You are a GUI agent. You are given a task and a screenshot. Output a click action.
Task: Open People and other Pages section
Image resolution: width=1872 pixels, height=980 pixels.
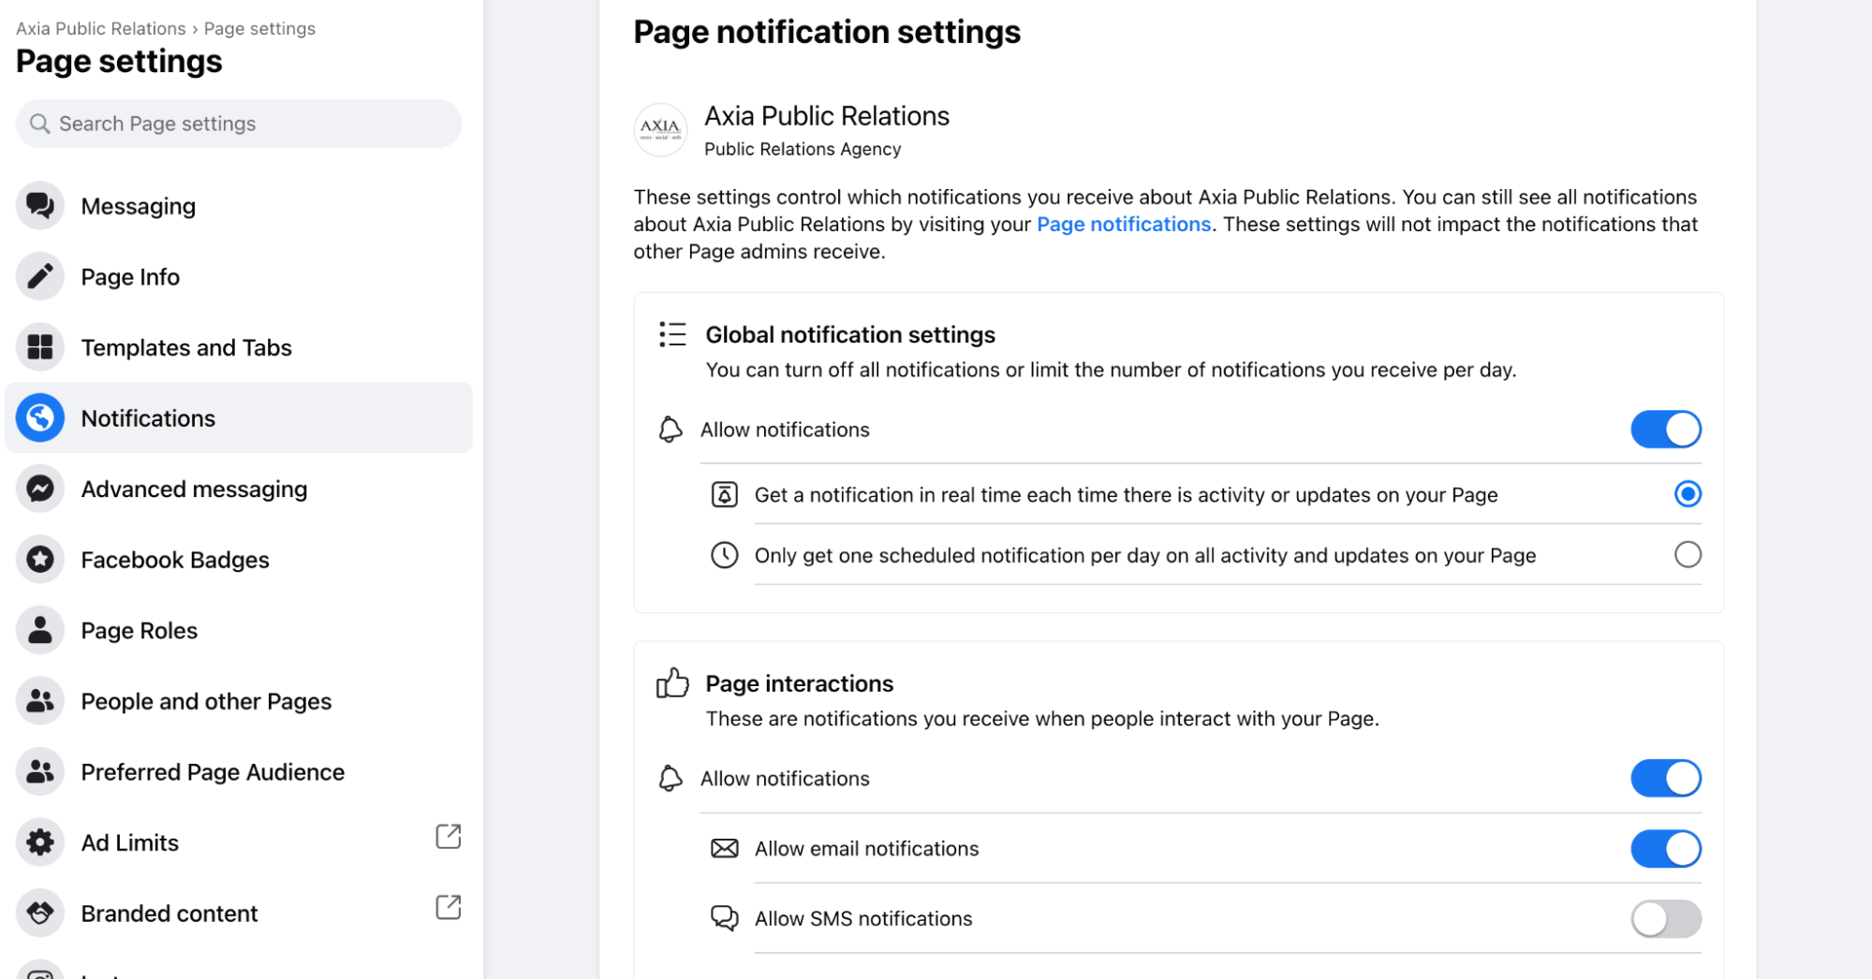pos(206,701)
